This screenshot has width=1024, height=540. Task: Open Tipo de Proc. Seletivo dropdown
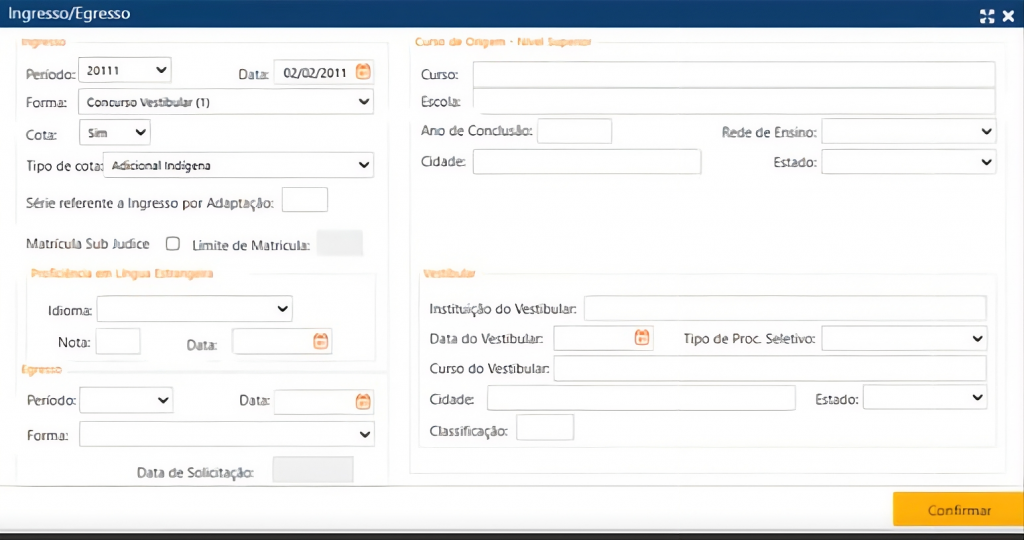(x=903, y=339)
